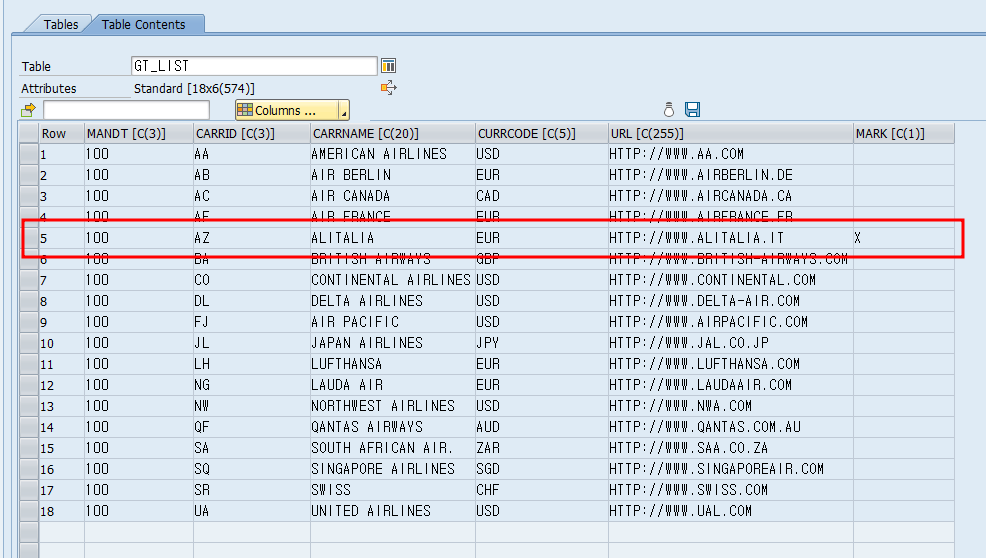Switch to the Tables tab

point(60,25)
